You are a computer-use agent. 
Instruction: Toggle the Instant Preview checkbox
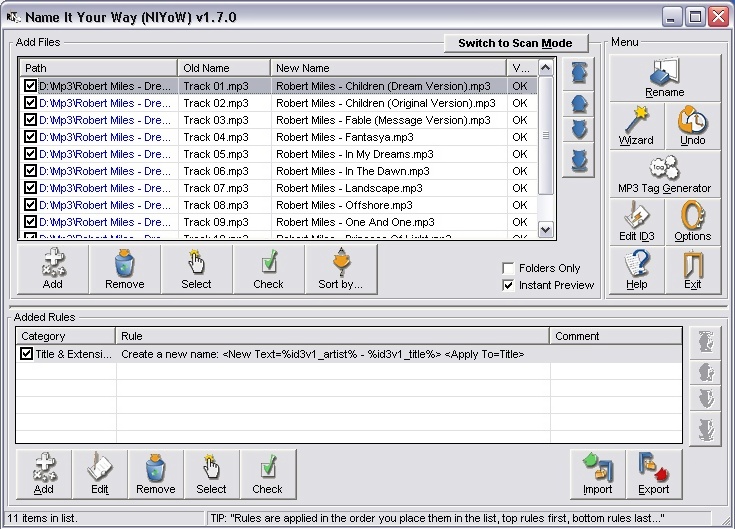click(509, 285)
